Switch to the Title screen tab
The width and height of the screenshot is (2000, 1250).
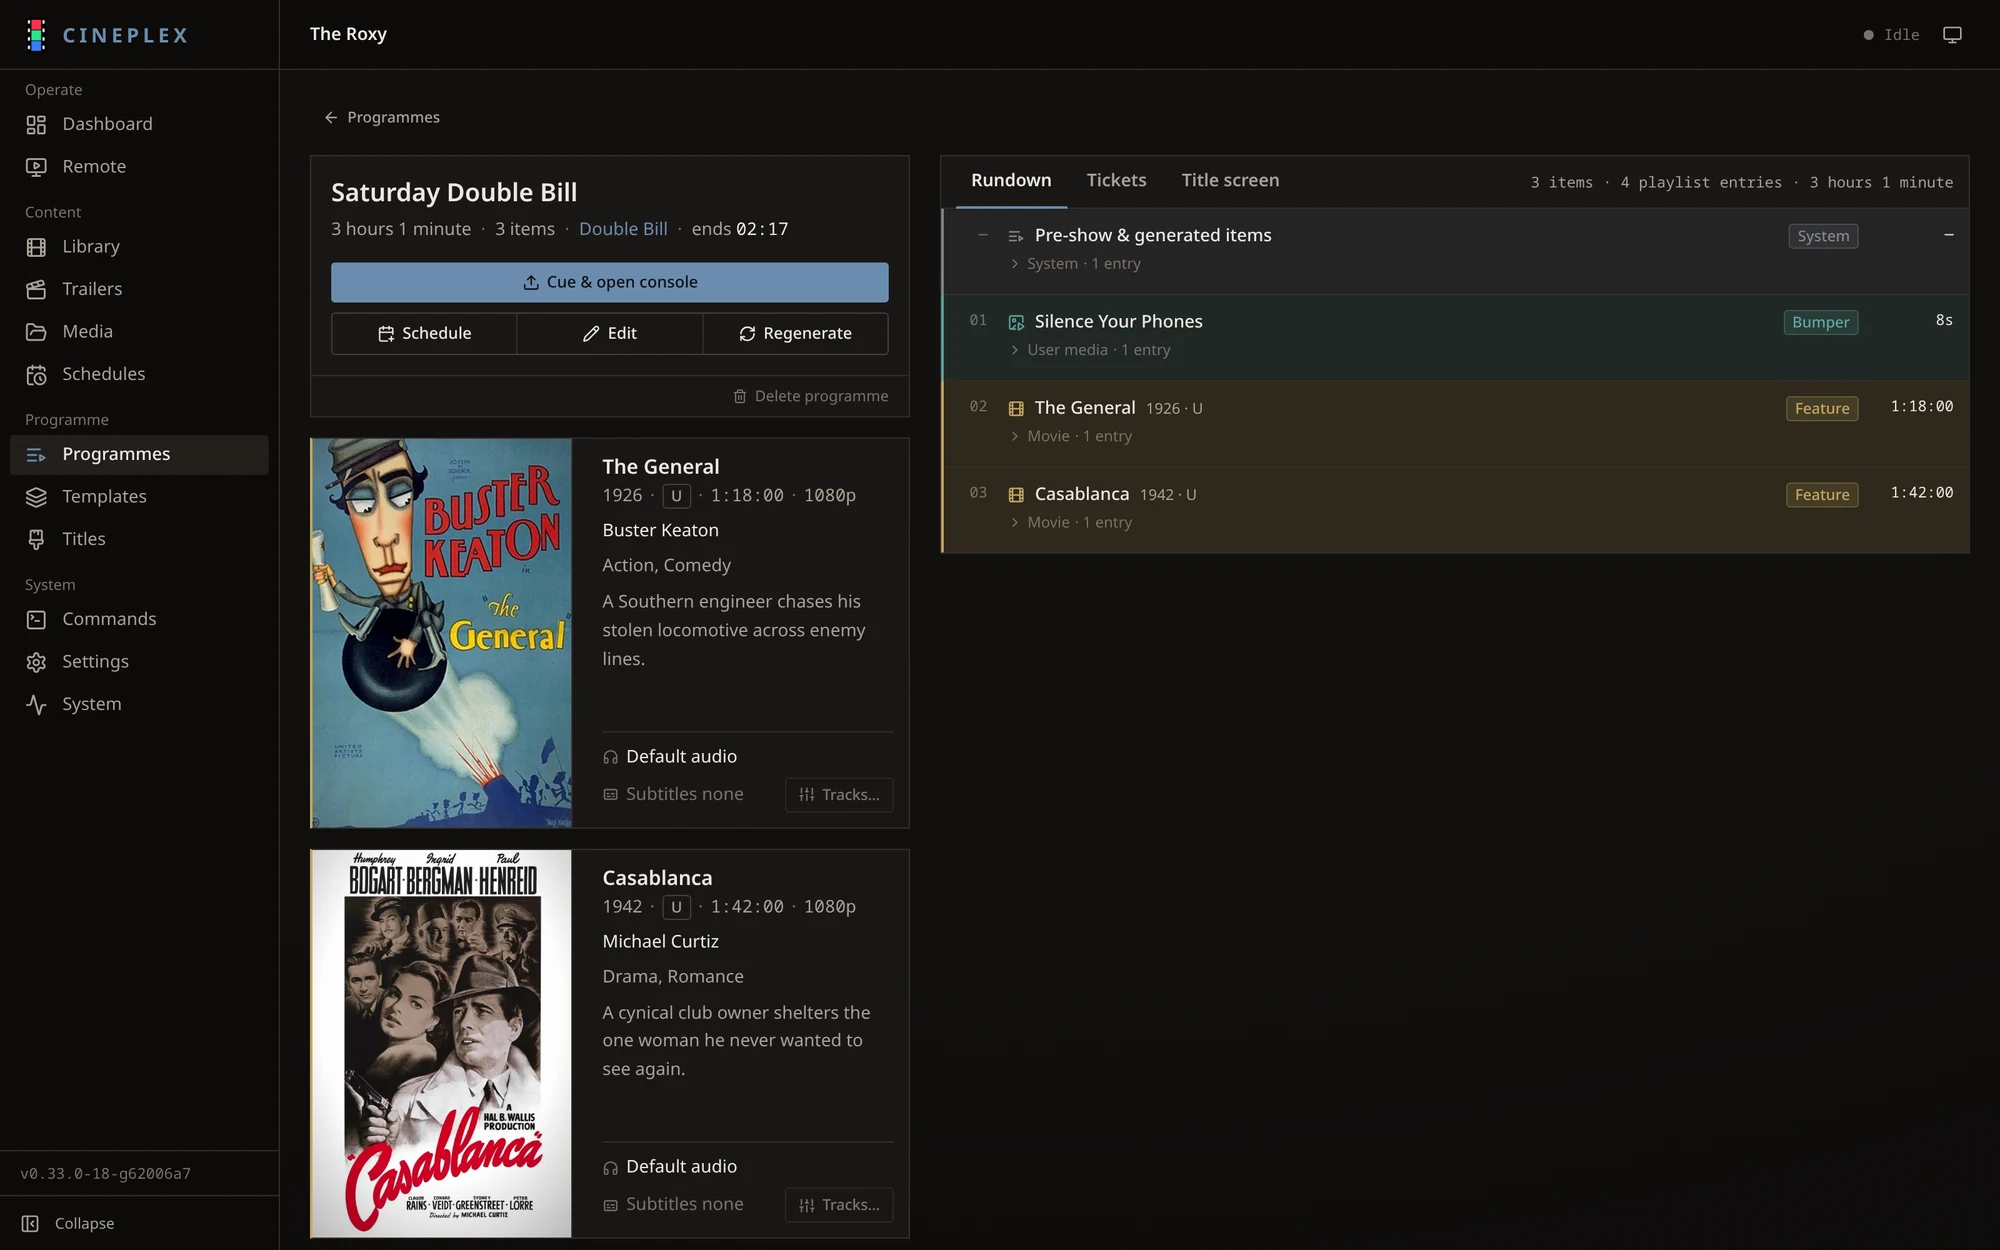click(x=1230, y=181)
